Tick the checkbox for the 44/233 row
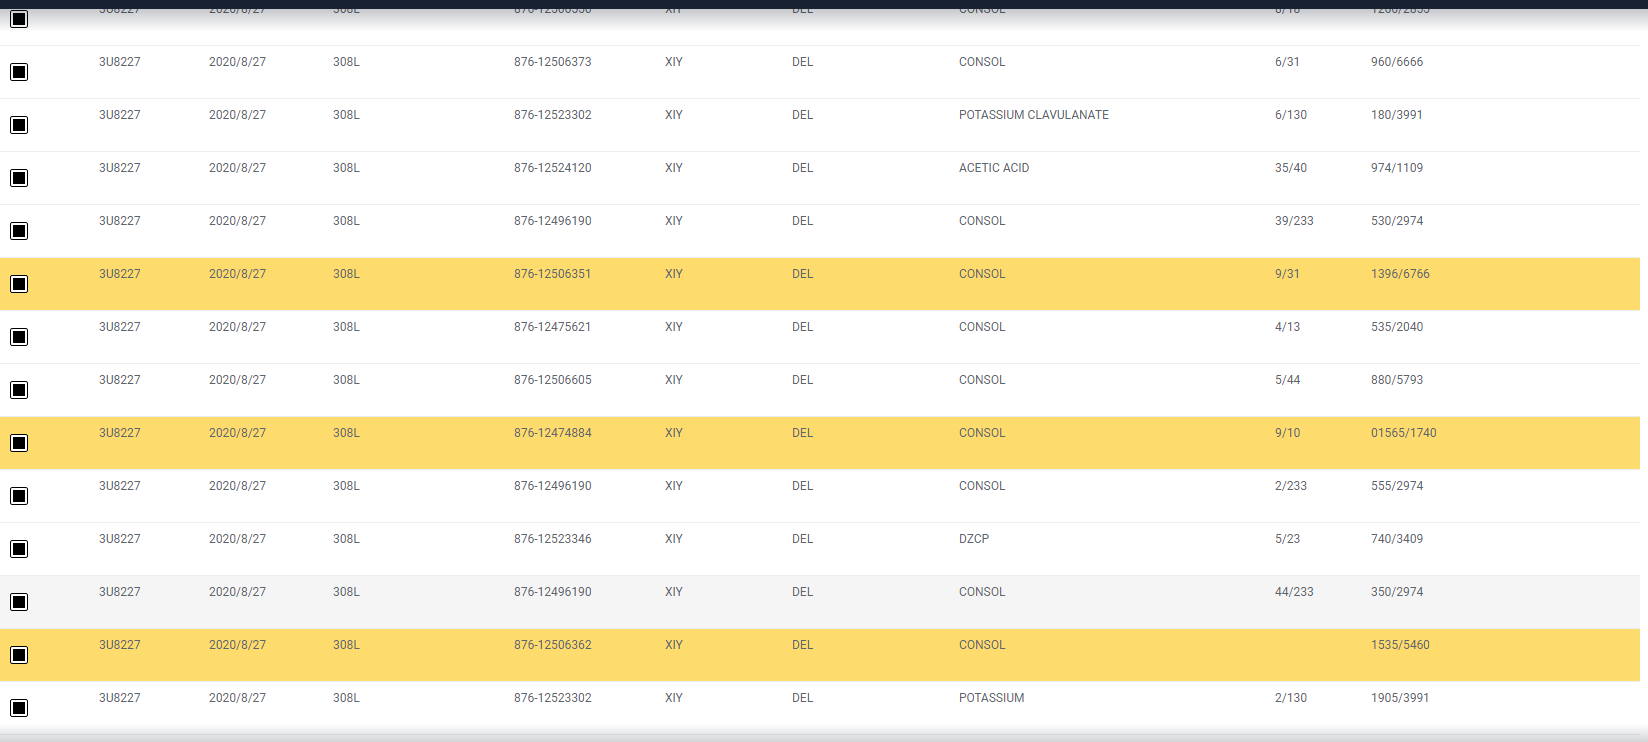The width and height of the screenshot is (1648, 742). (x=19, y=602)
